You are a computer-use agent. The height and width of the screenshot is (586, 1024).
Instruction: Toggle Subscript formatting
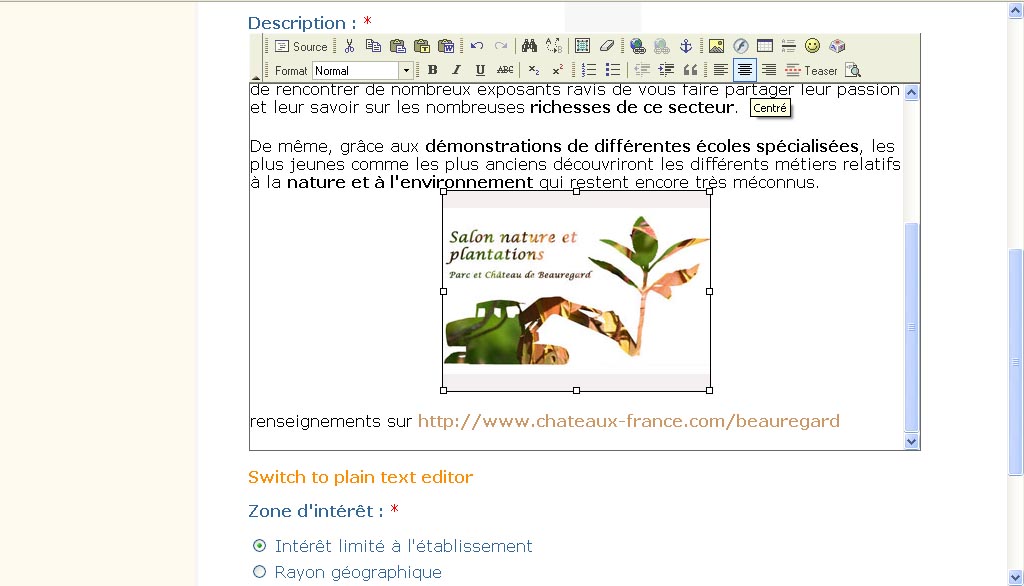(534, 71)
